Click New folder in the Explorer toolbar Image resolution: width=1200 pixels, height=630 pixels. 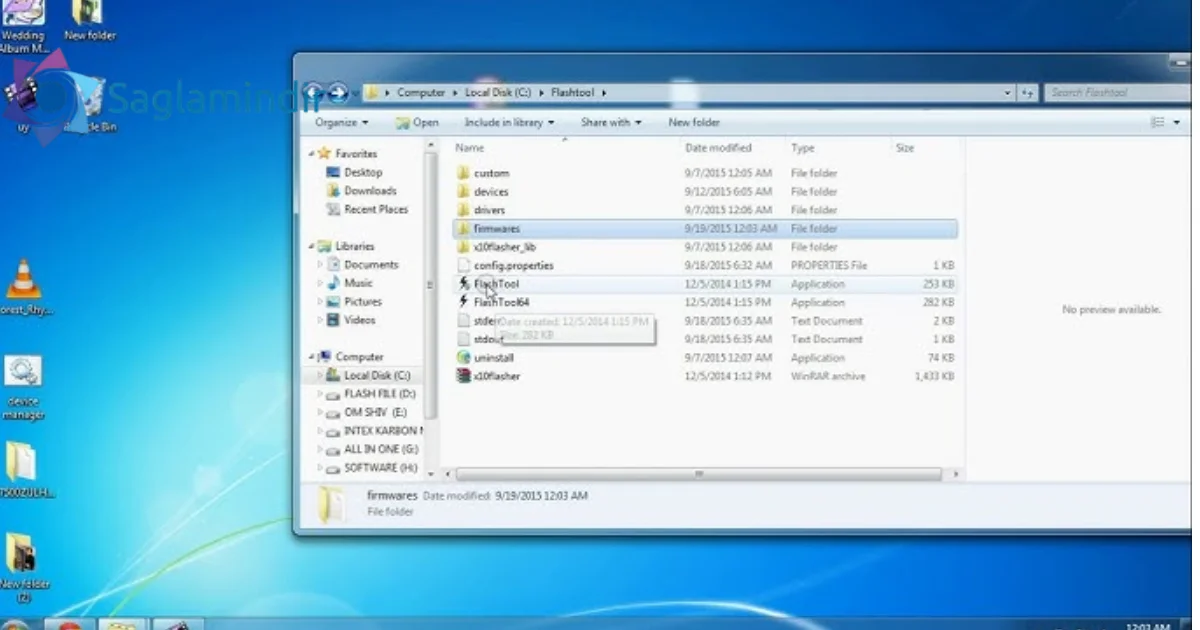click(x=694, y=122)
